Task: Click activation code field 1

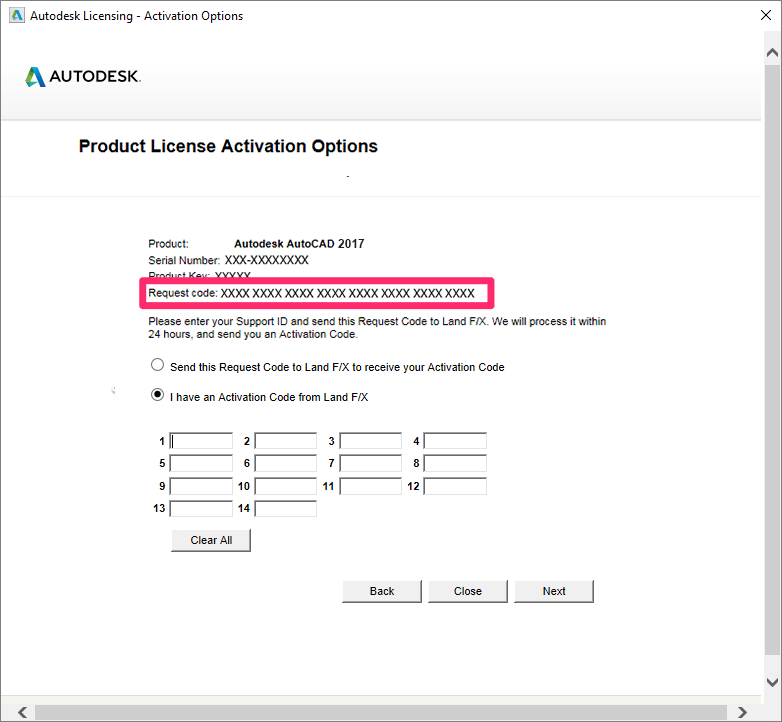Action: point(201,441)
